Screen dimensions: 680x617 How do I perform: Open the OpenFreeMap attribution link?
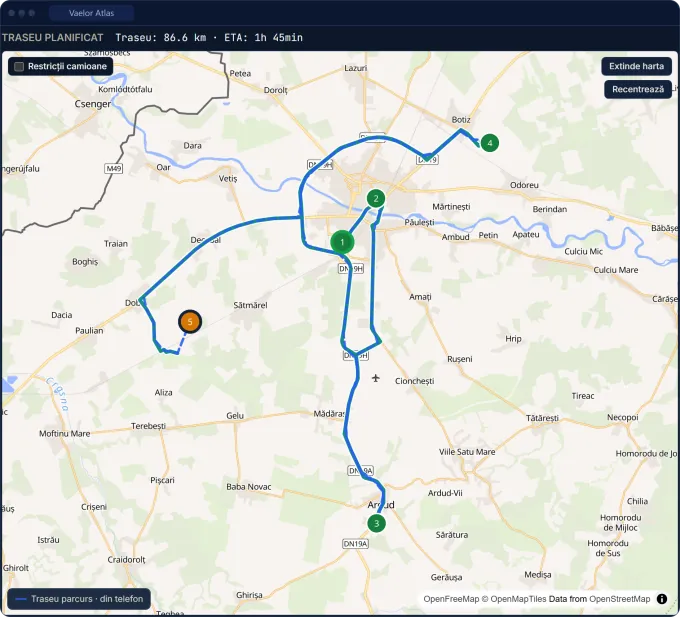click(451, 599)
